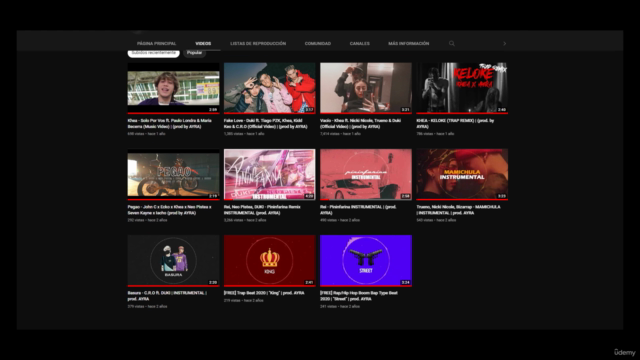640x360 pixels.
Task: Open the VIDEOS tab
Action: [203, 43]
